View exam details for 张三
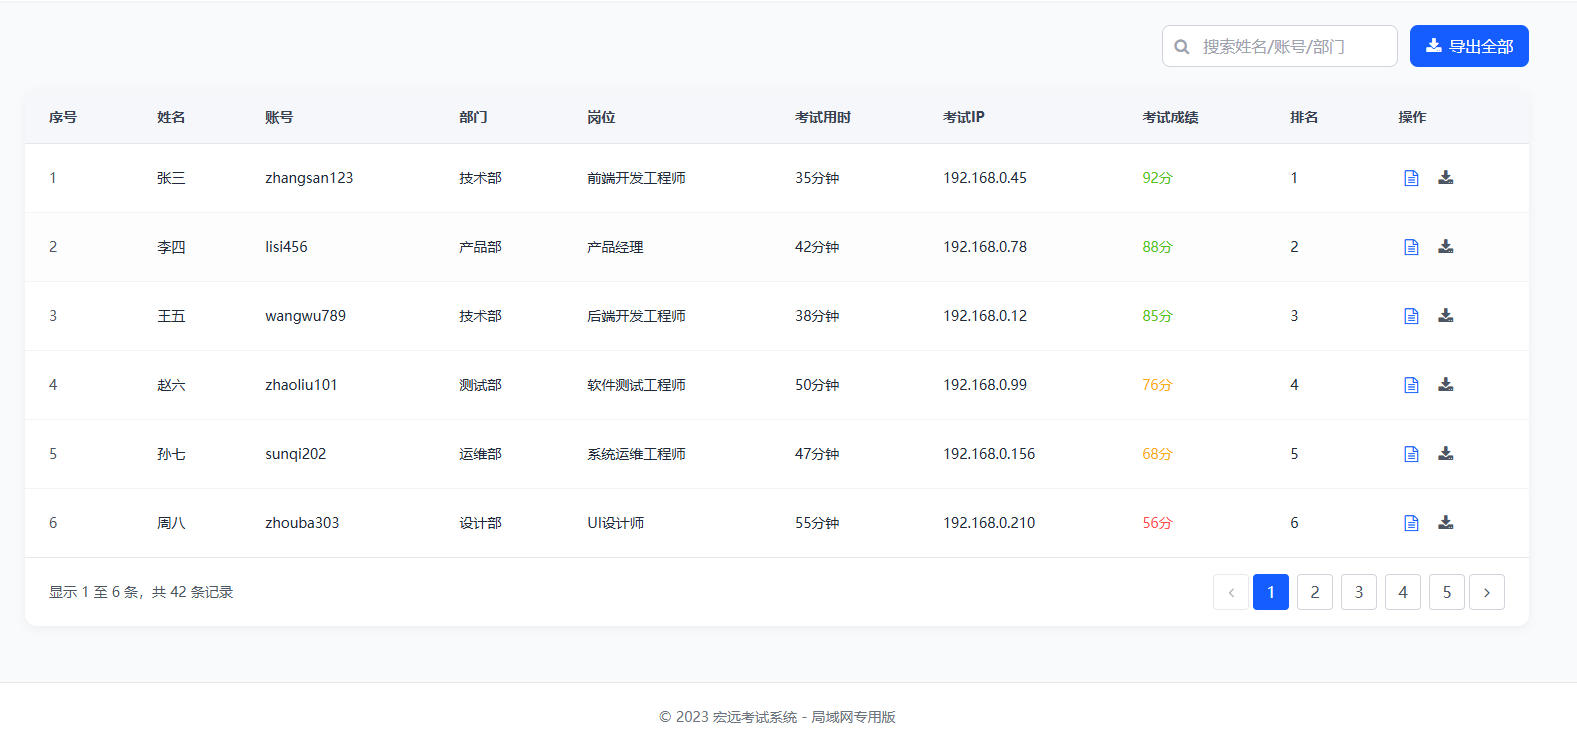 [1411, 178]
